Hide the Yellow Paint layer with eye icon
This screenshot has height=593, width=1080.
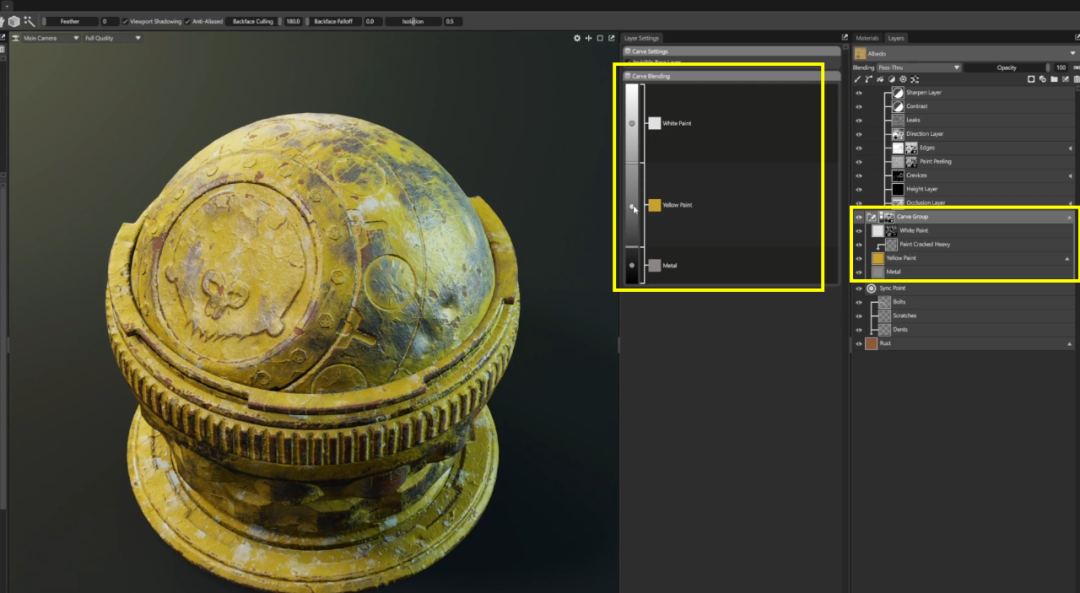pyautogui.click(x=859, y=258)
